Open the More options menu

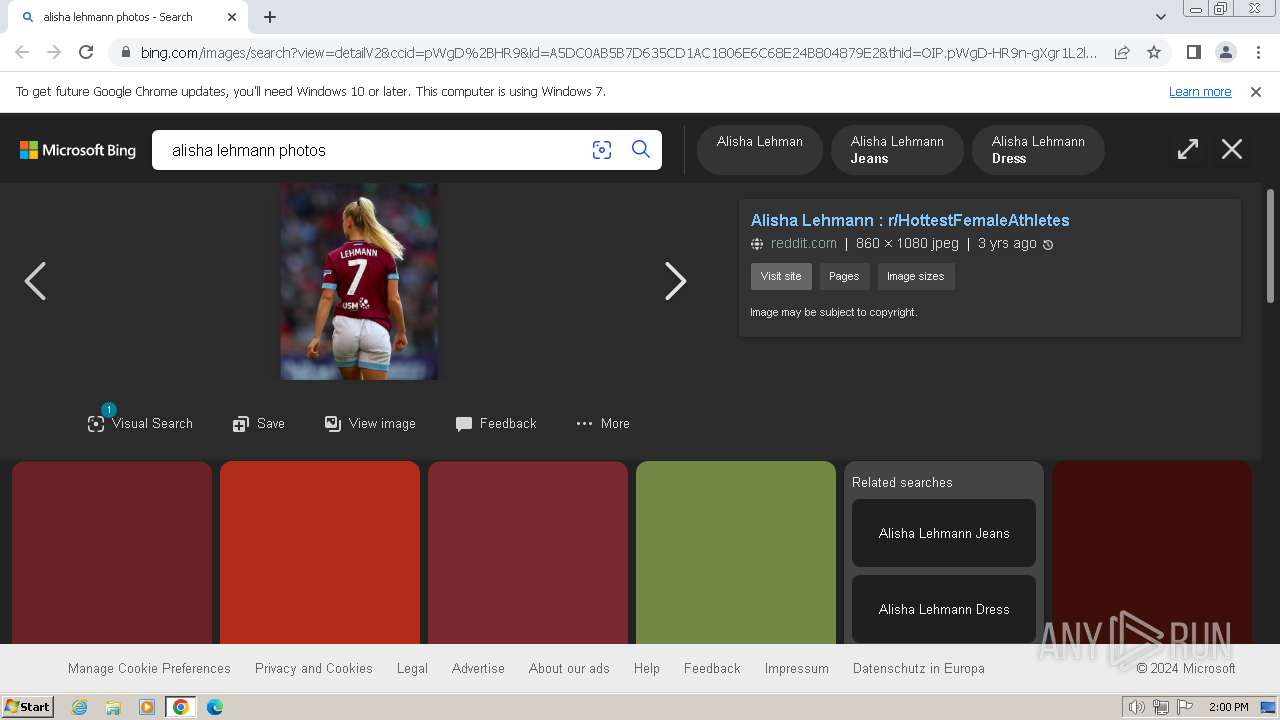[603, 423]
